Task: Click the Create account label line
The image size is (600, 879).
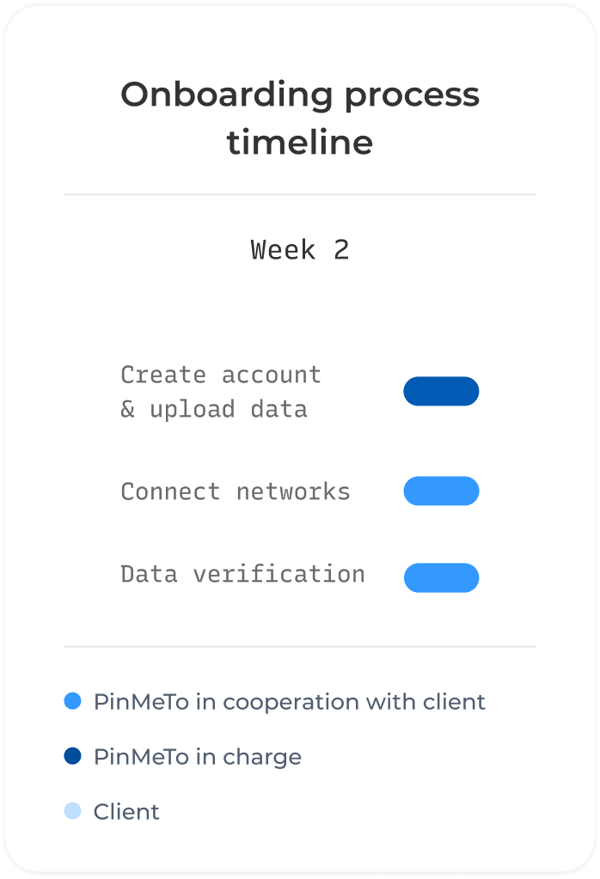Action: pyautogui.click(x=221, y=374)
